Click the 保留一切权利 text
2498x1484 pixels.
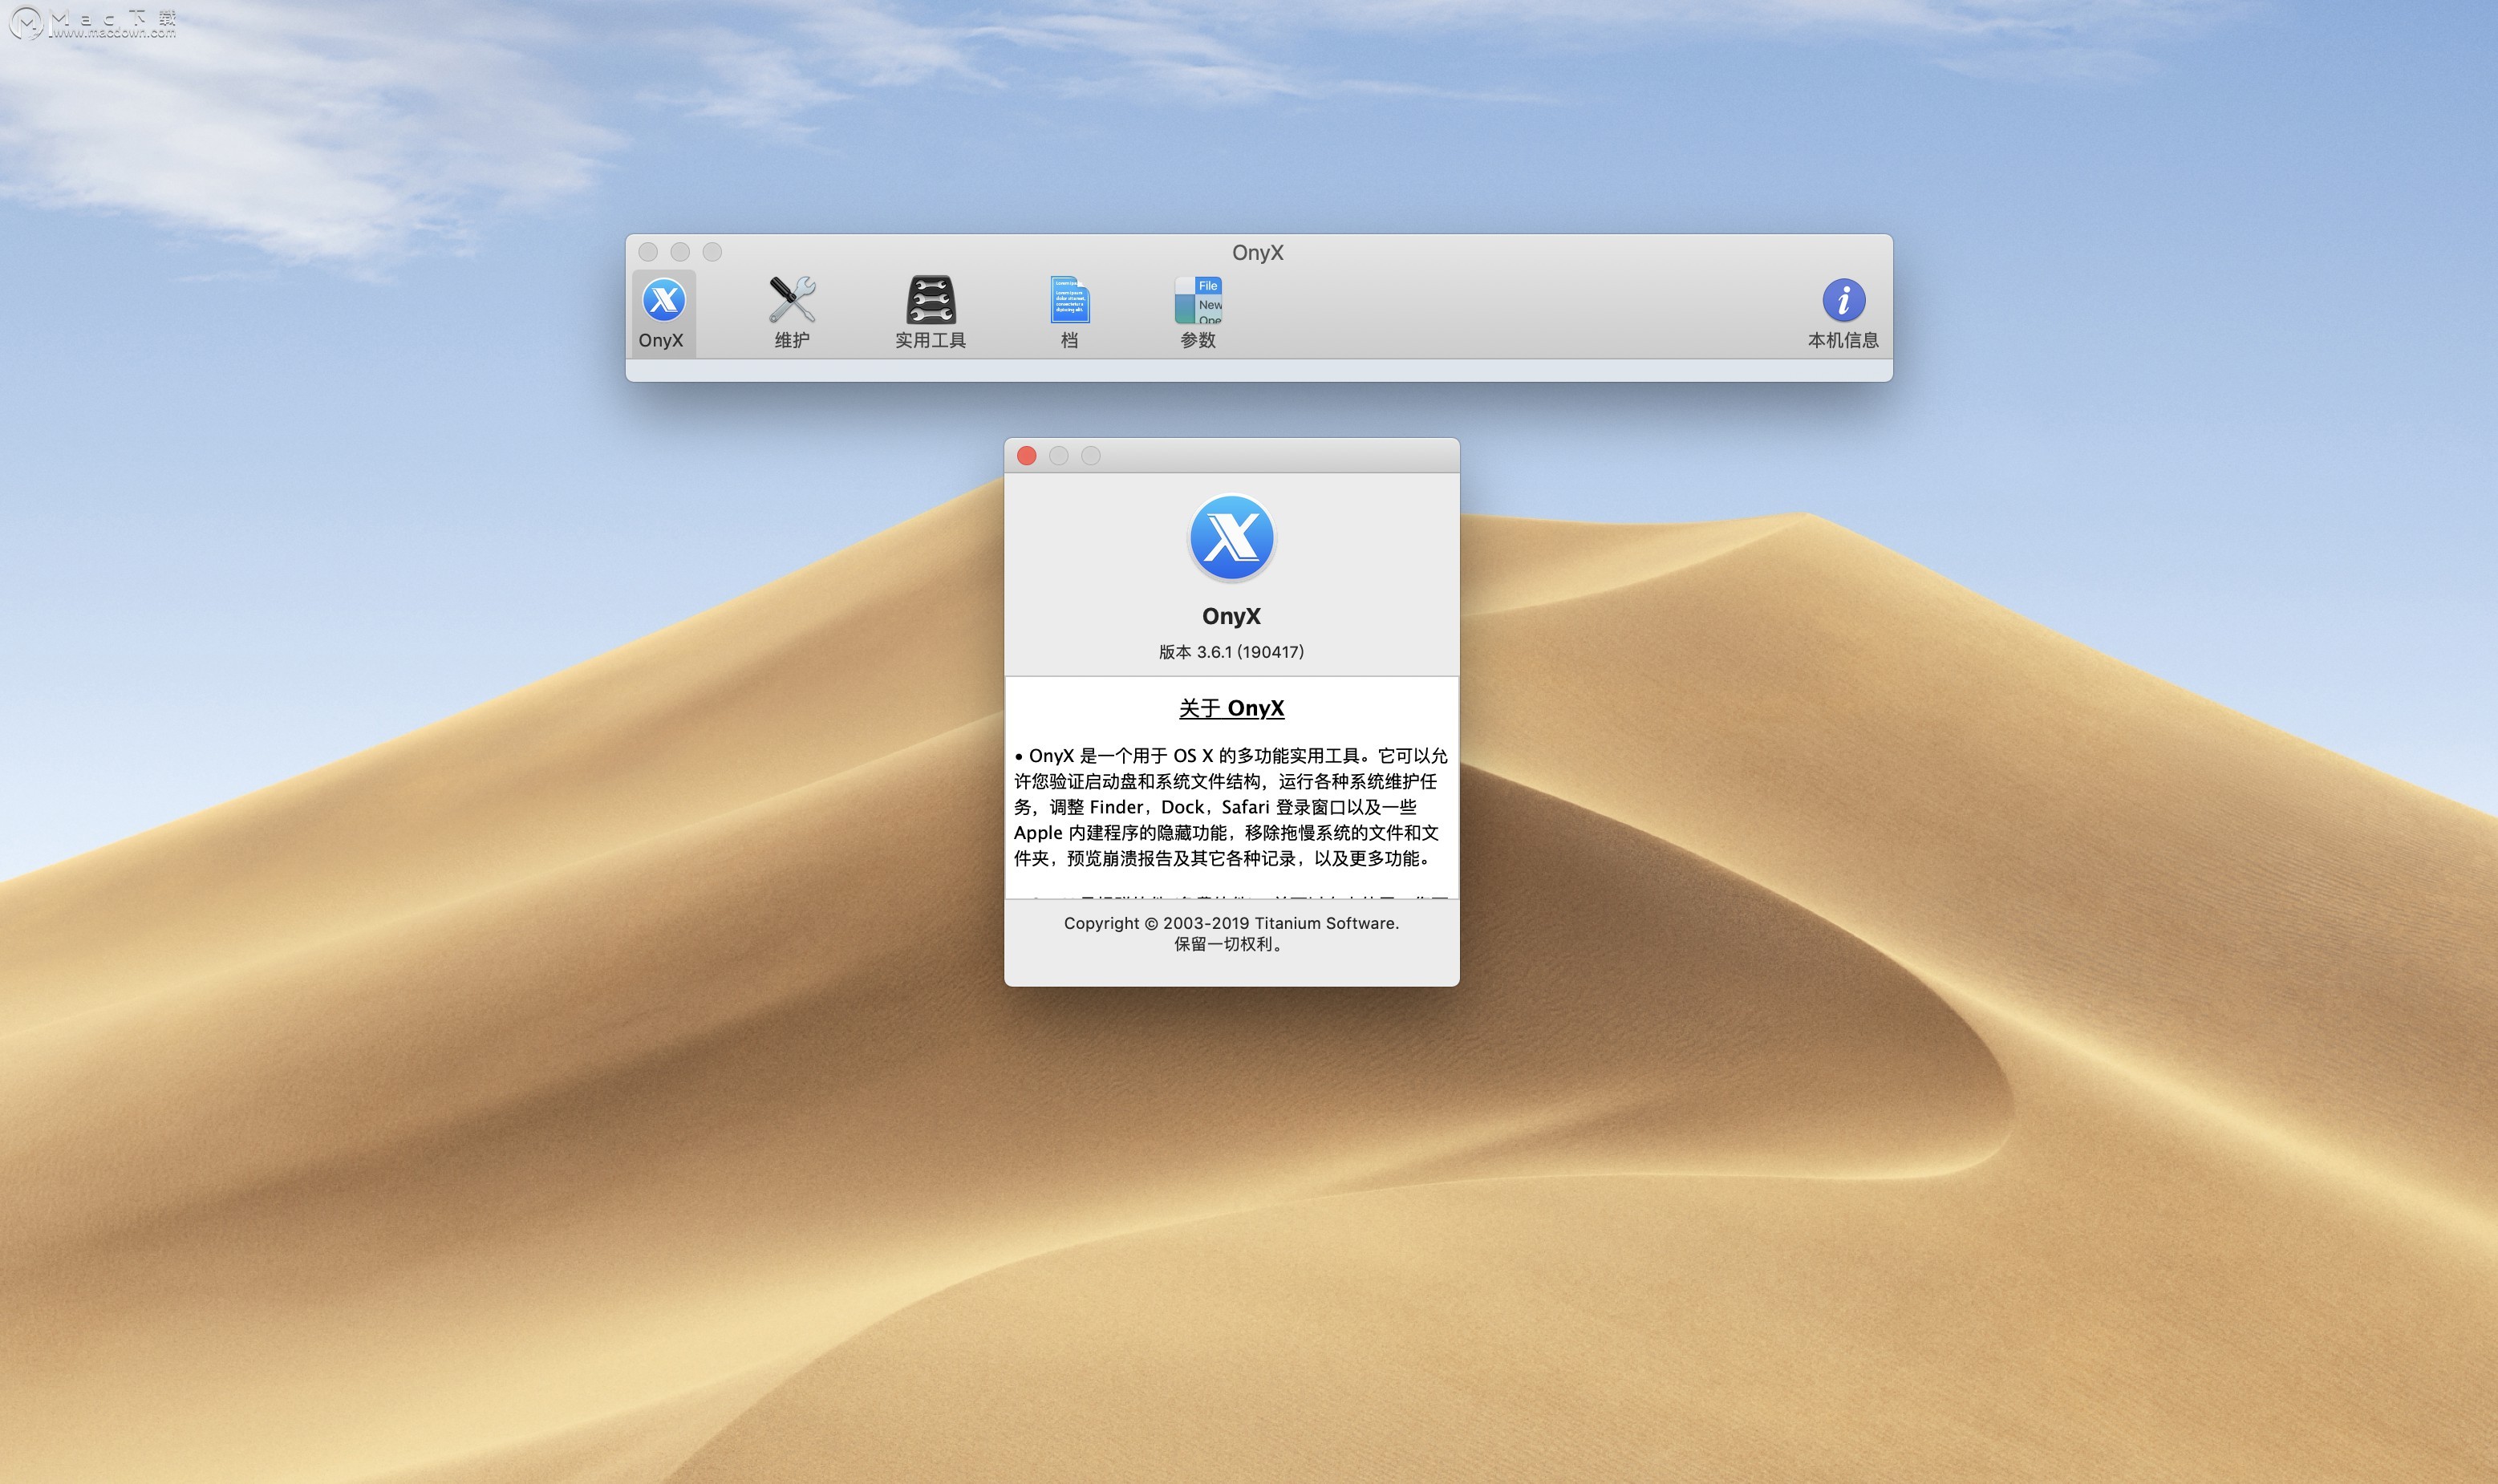(1228, 944)
